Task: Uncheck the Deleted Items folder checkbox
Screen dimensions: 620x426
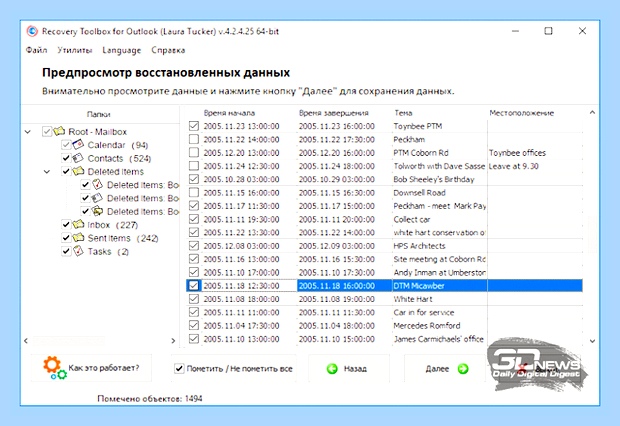Action: 66,171
